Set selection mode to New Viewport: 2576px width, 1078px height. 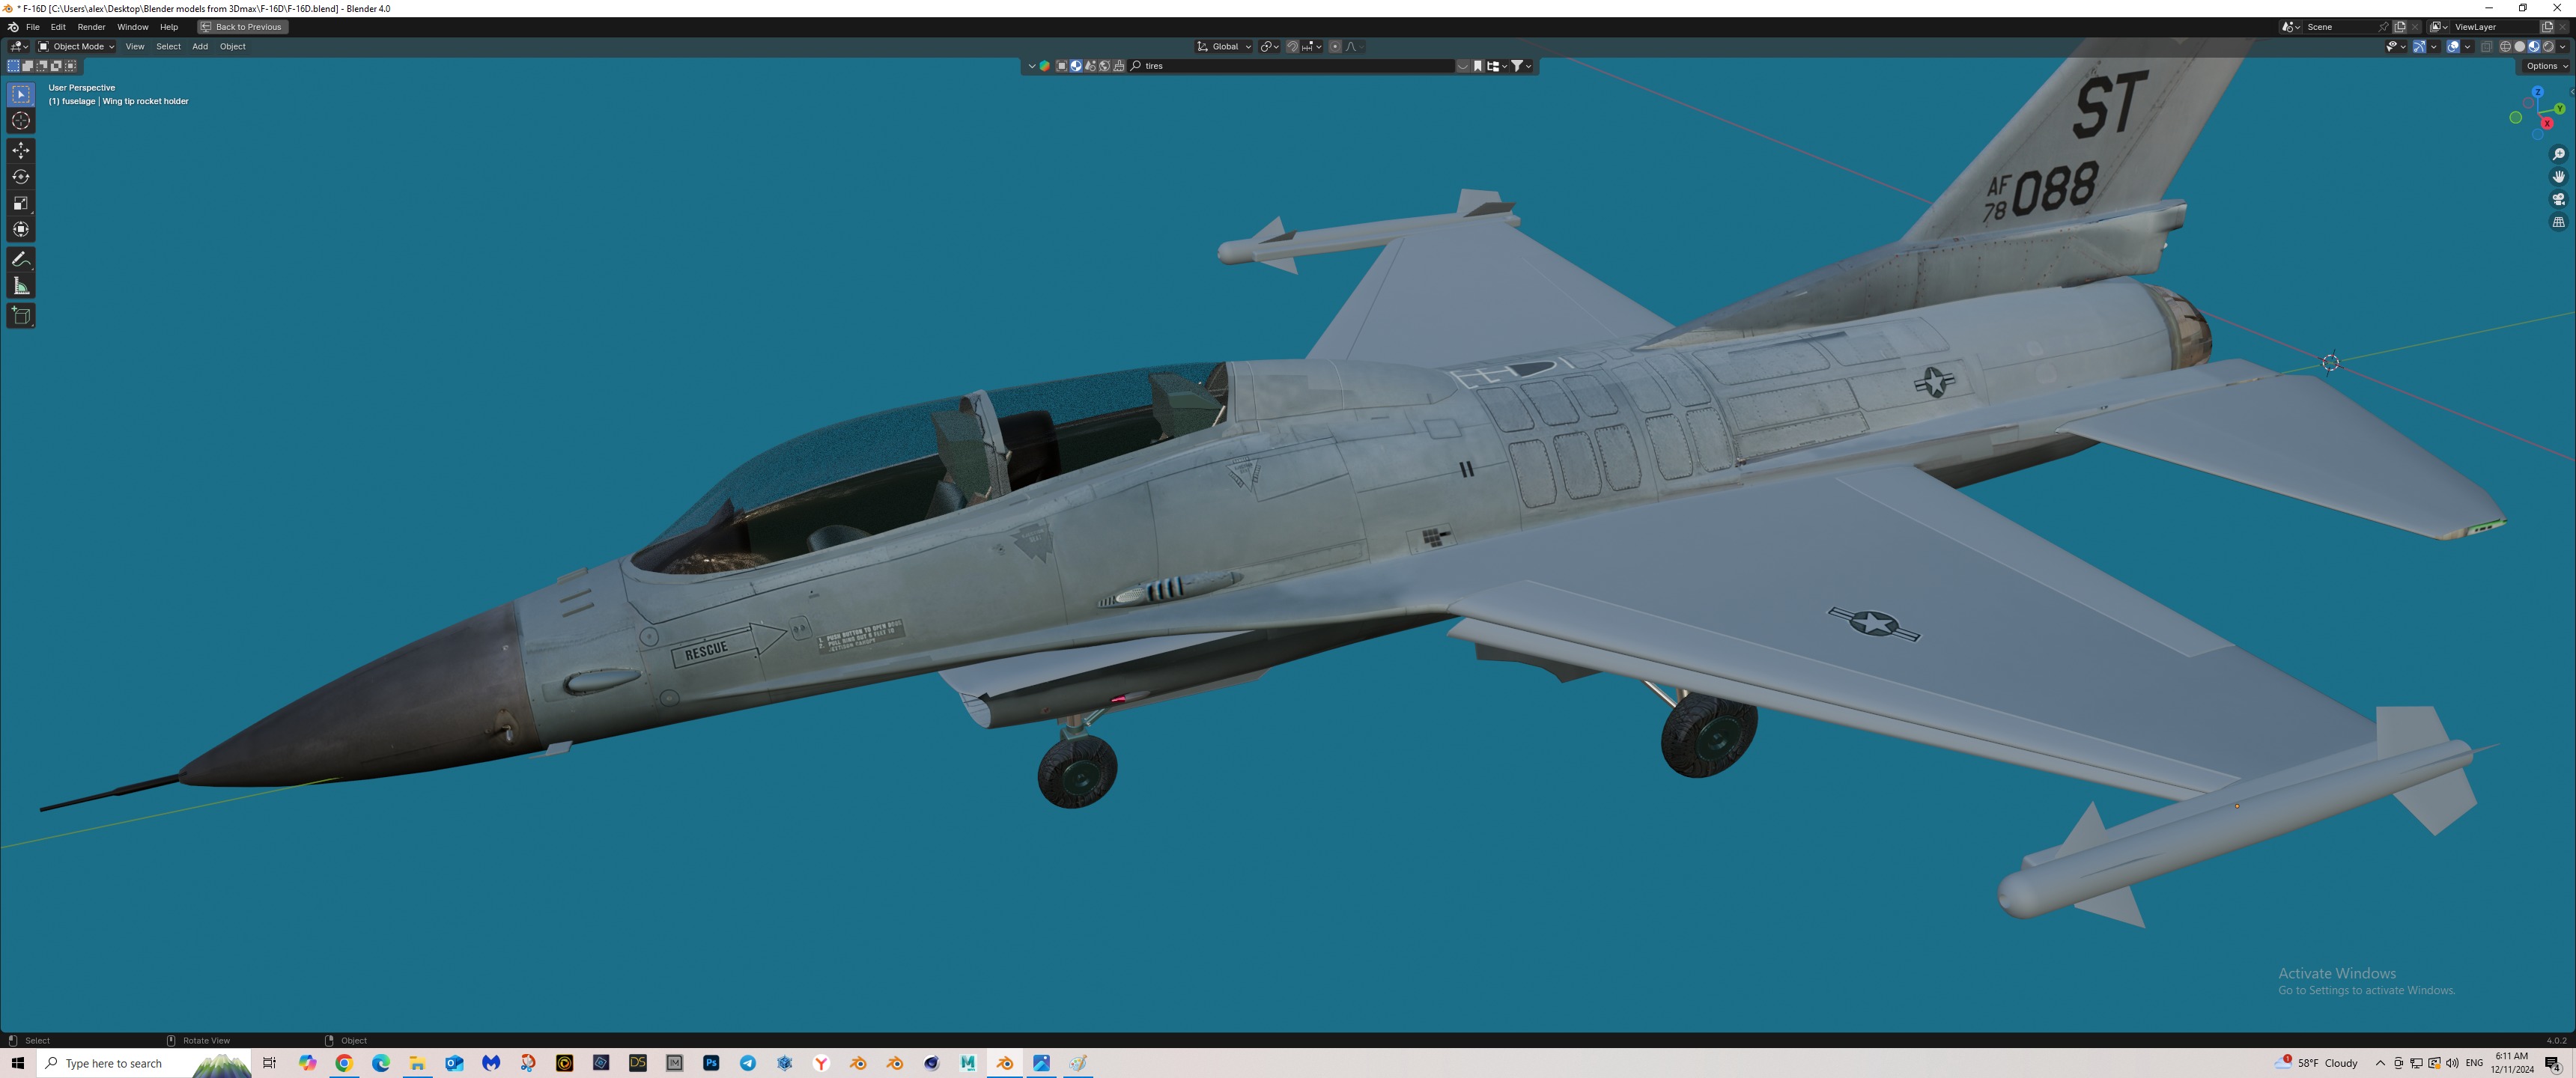(x=14, y=66)
